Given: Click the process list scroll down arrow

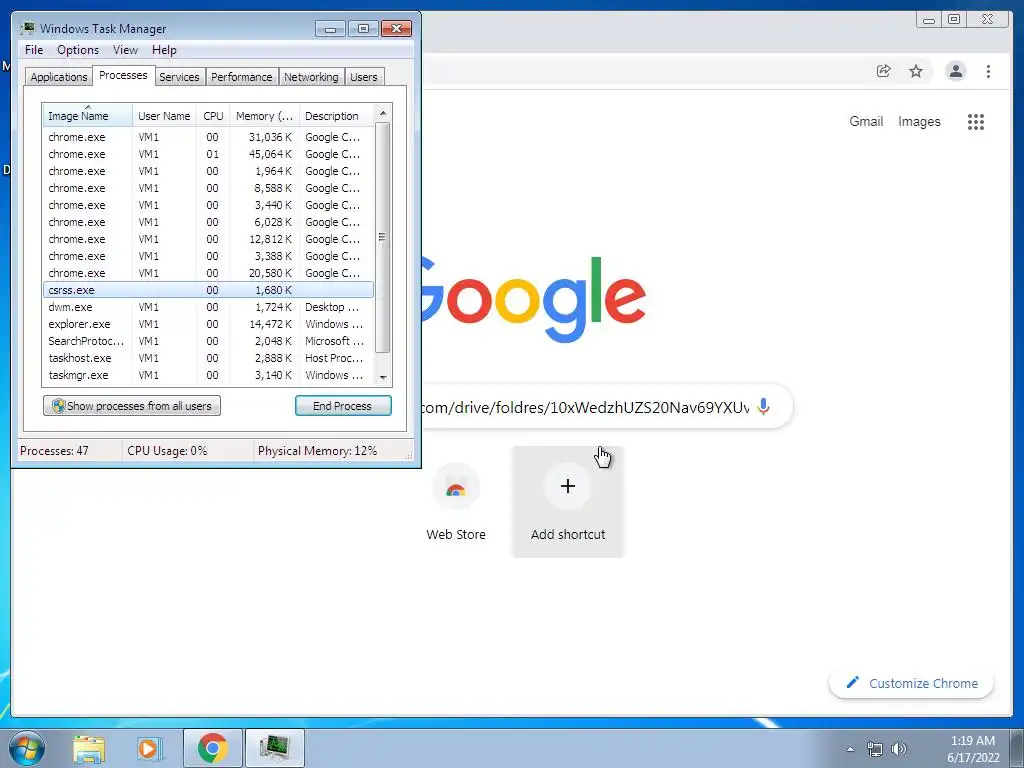Looking at the screenshot, I should [383, 377].
